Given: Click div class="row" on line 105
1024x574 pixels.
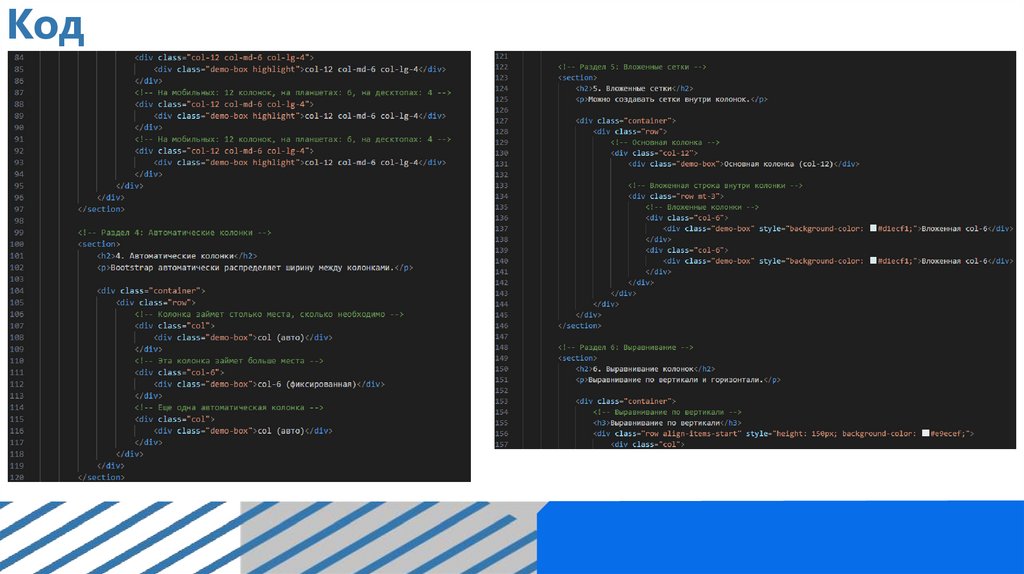Looking at the screenshot, I should [155, 302].
